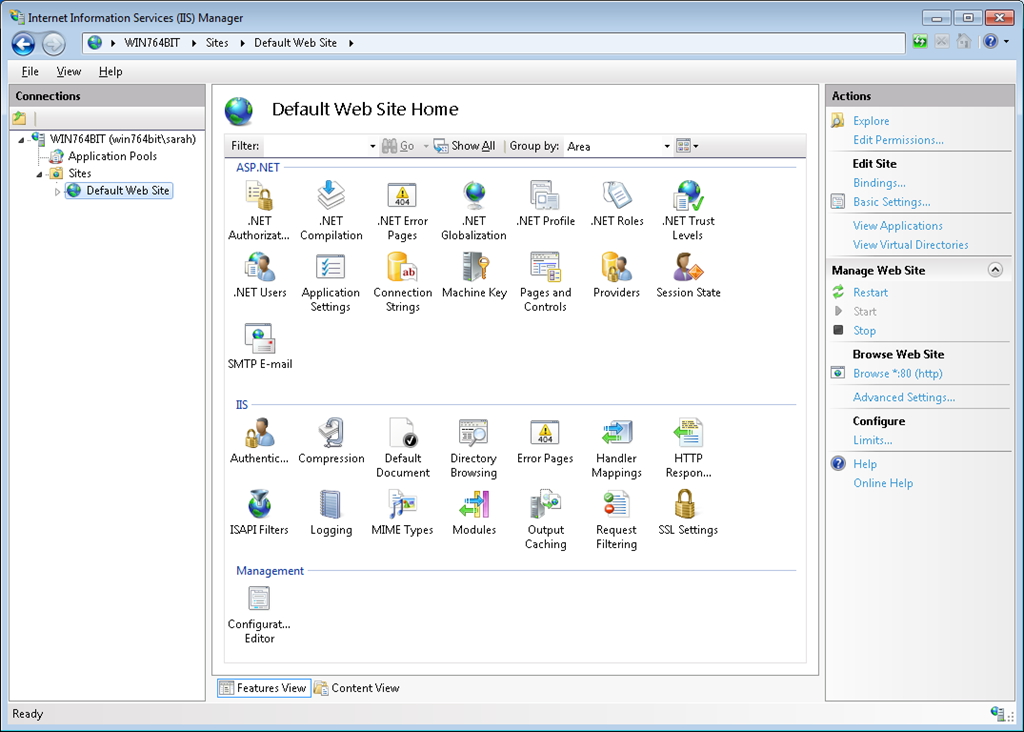Screen dimensions: 1024x732
Task: Open the .NET Users feature
Action: 259,276
